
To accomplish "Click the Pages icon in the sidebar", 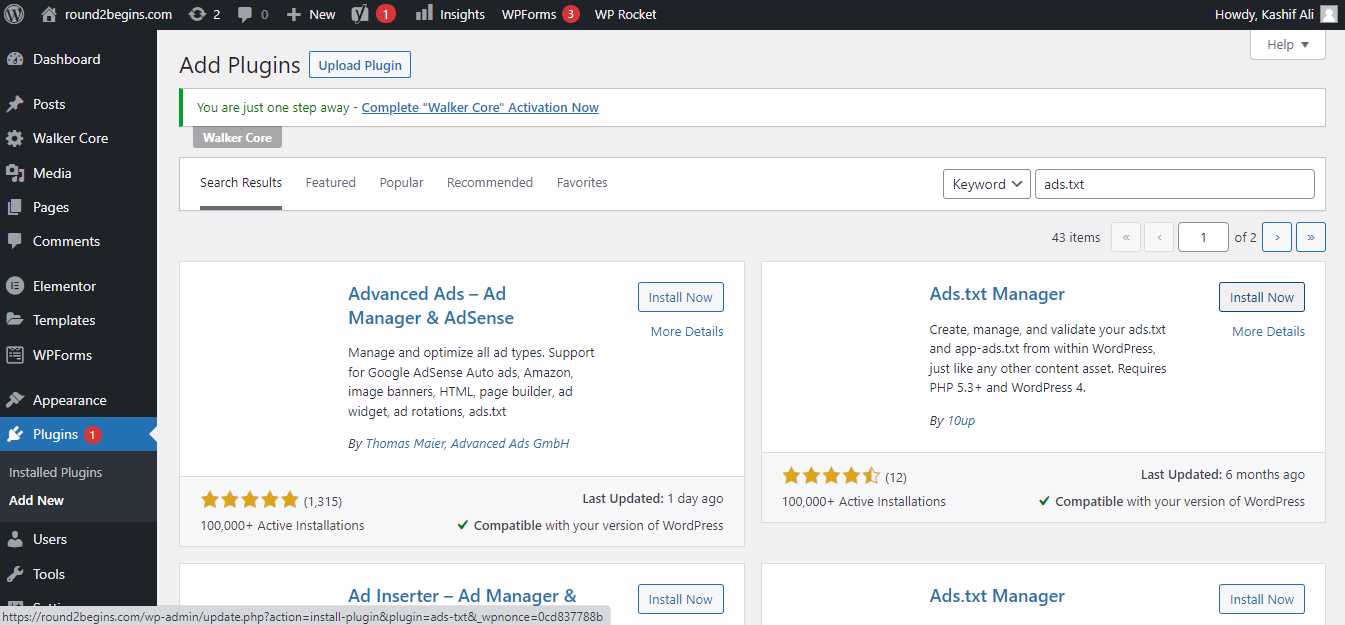I will tap(15, 207).
